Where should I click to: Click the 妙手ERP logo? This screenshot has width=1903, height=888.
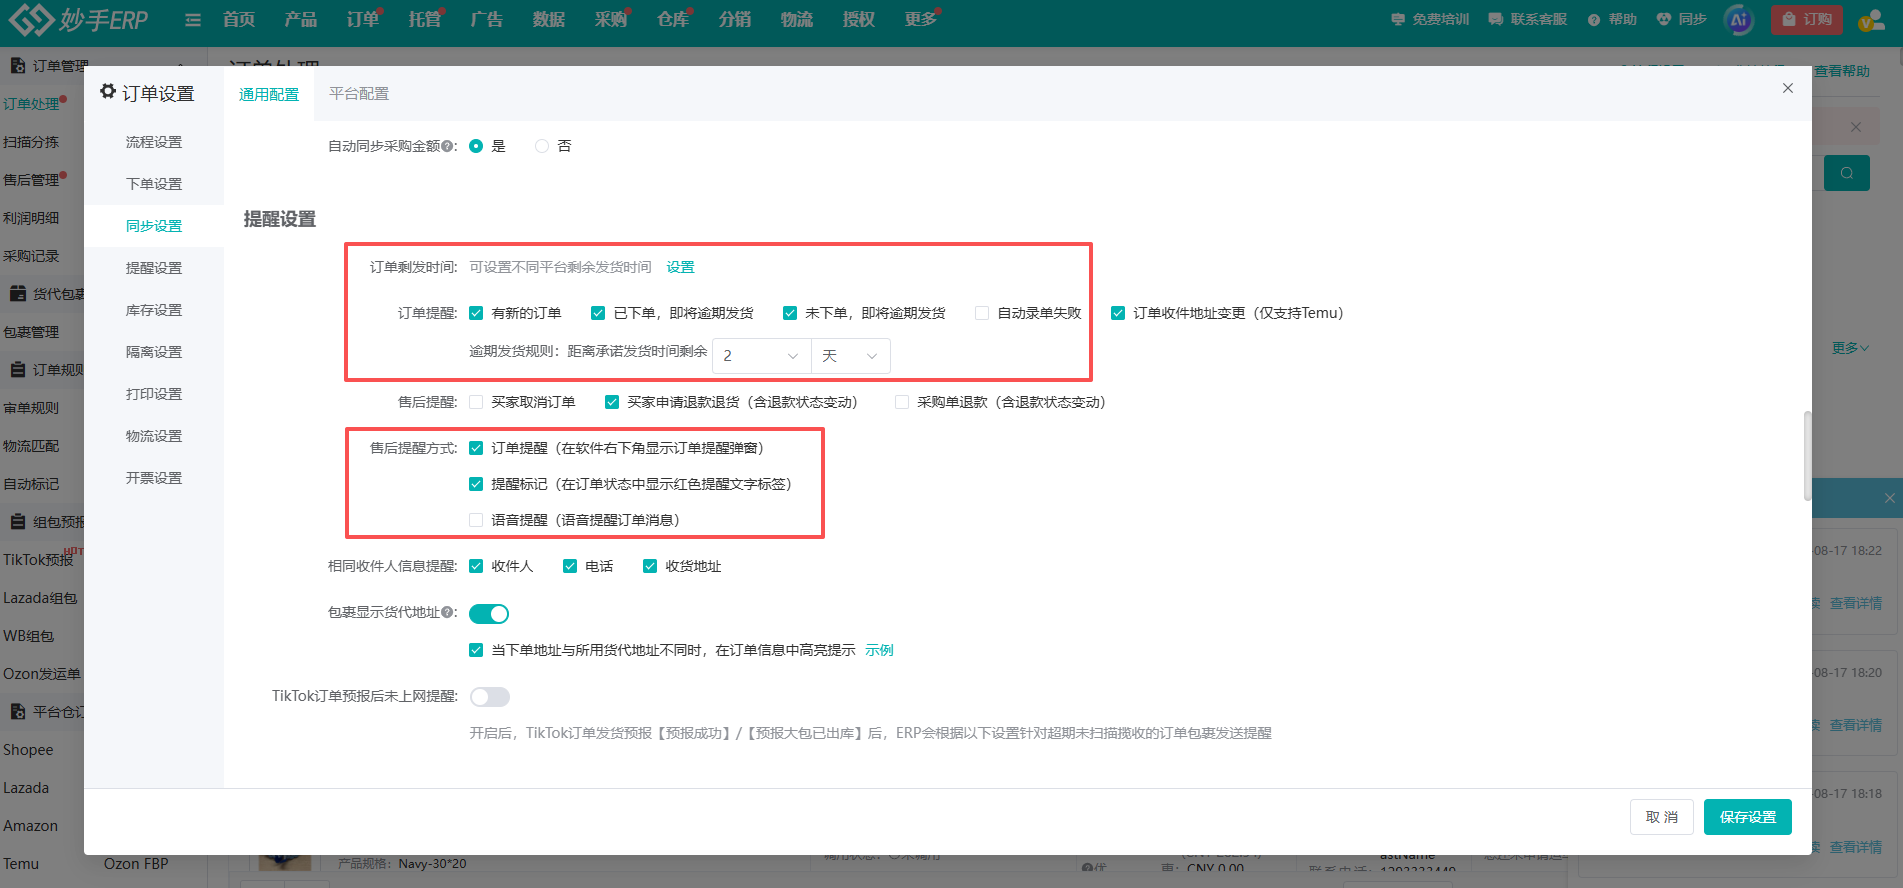click(79, 19)
